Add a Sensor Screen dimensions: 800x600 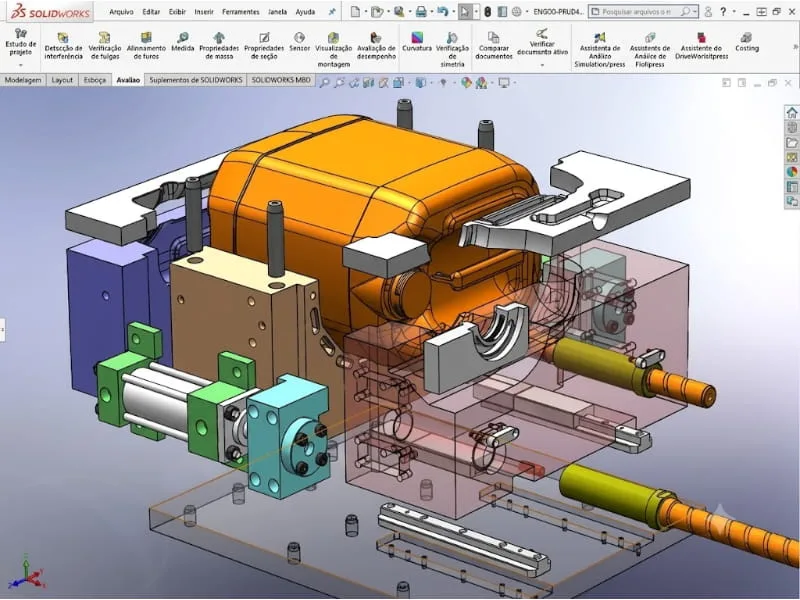(299, 42)
